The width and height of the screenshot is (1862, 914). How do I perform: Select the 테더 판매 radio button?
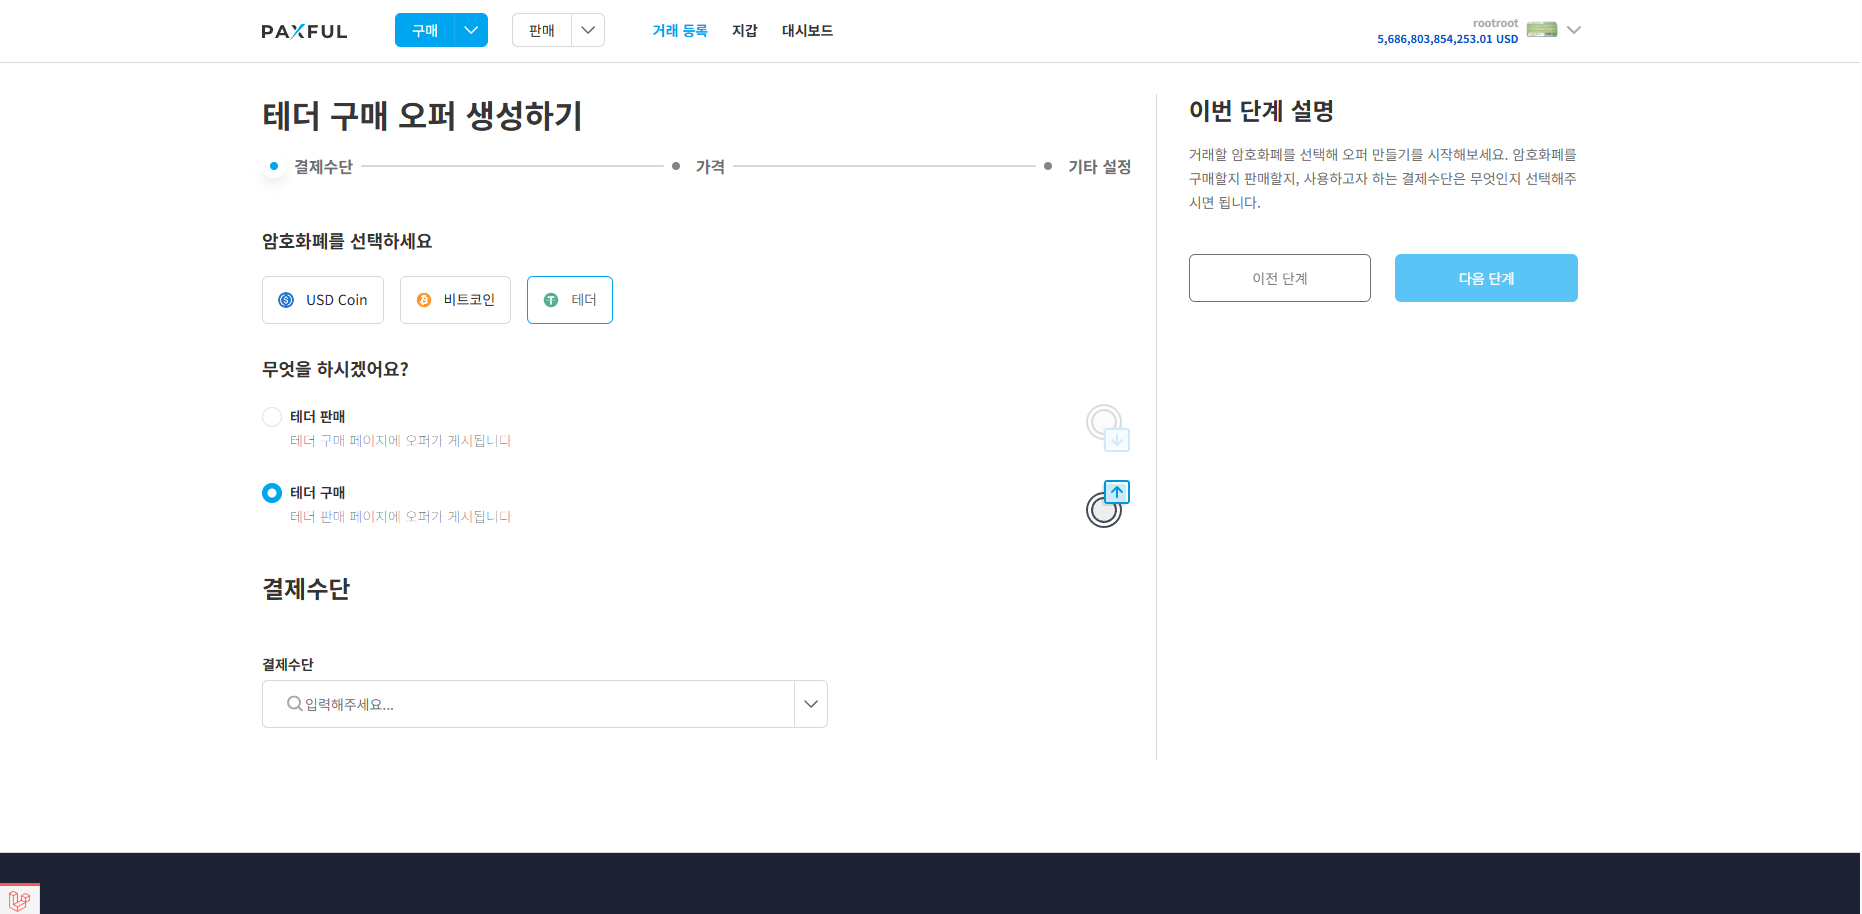pyautogui.click(x=271, y=416)
